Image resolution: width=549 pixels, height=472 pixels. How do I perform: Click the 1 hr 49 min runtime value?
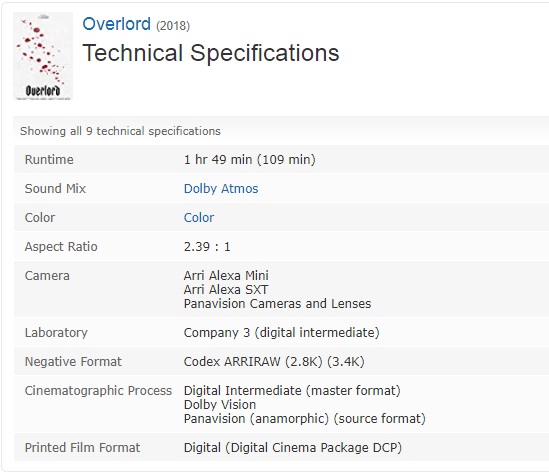point(250,160)
